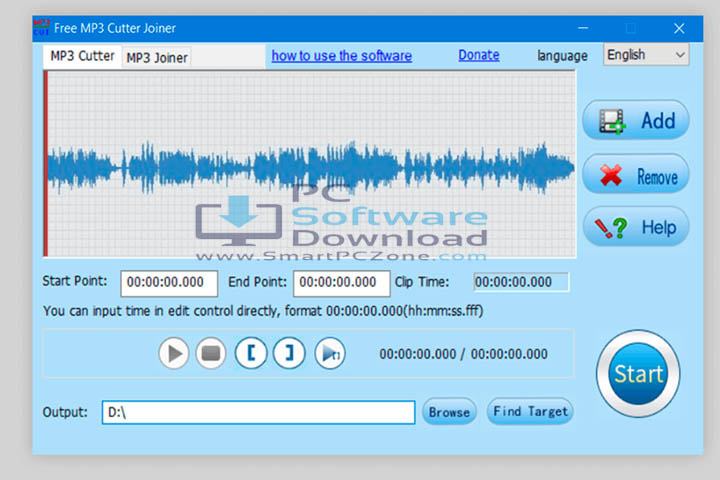
Task: Click the 'Start Point:' label
Action: click(75, 281)
